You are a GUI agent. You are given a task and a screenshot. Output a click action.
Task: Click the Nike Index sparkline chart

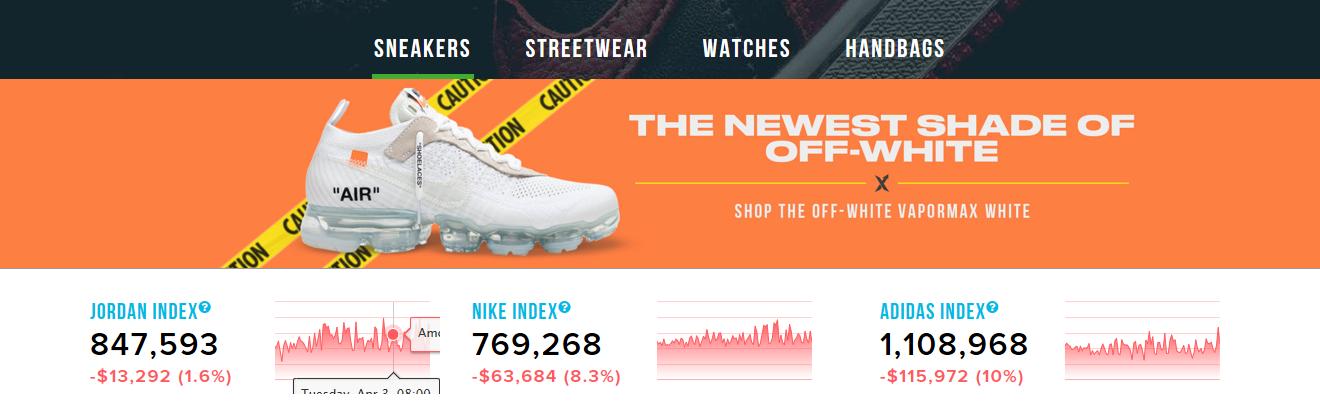(x=735, y=340)
